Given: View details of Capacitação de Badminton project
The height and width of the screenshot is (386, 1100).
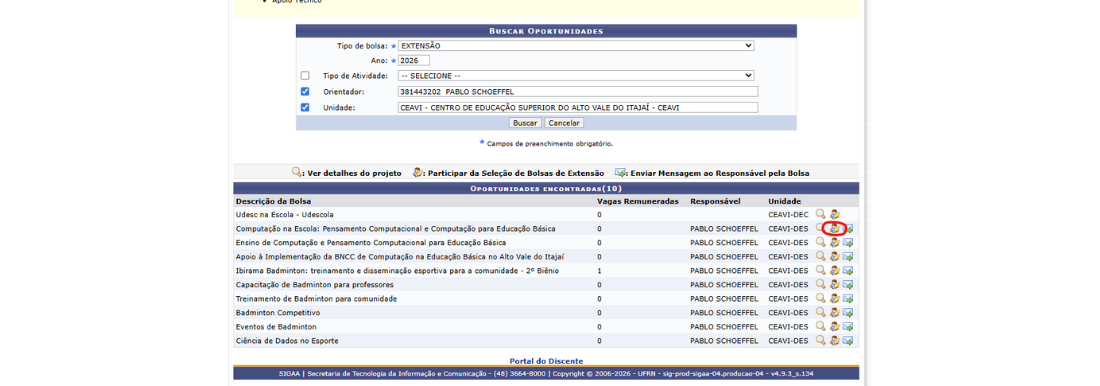Looking at the screenshot, I should pos(820,284).
